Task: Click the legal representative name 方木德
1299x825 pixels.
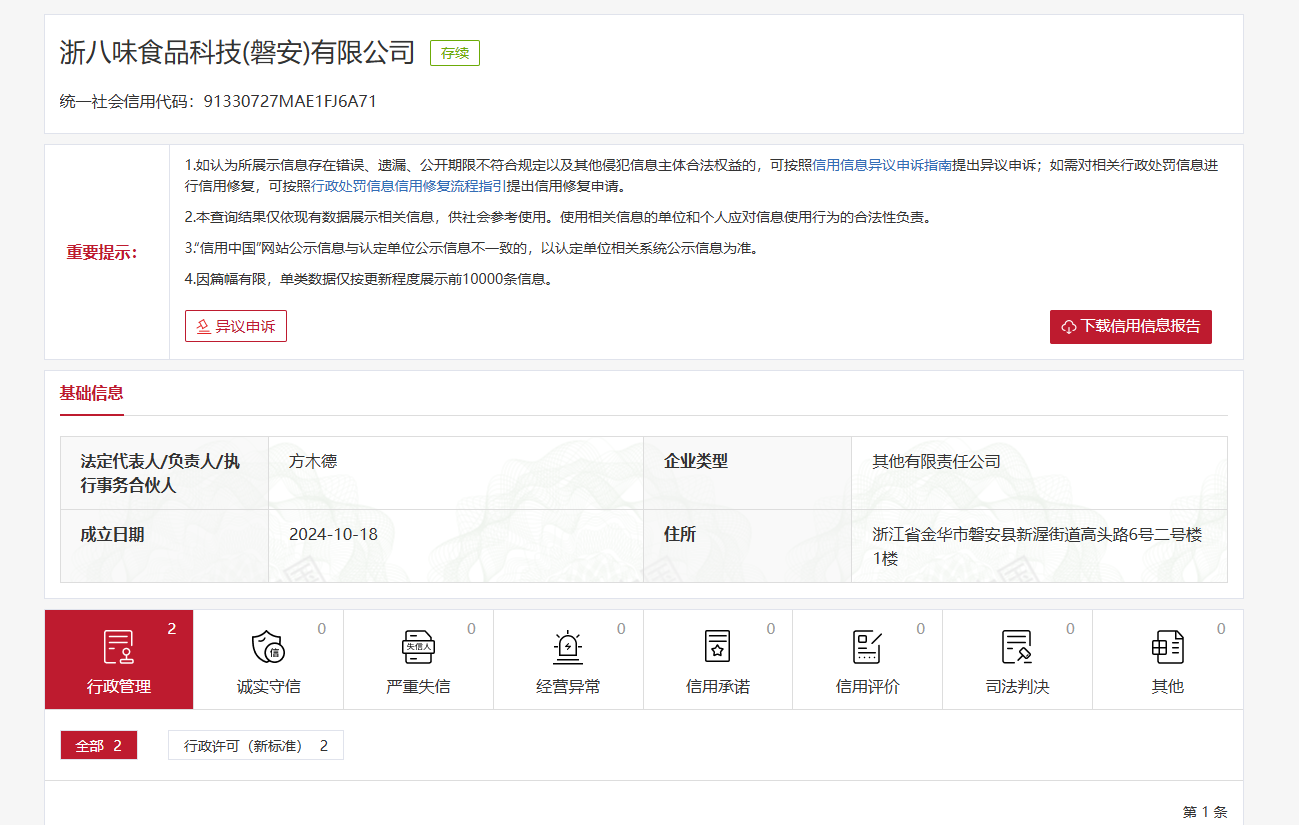Action: tap(313, 462)
